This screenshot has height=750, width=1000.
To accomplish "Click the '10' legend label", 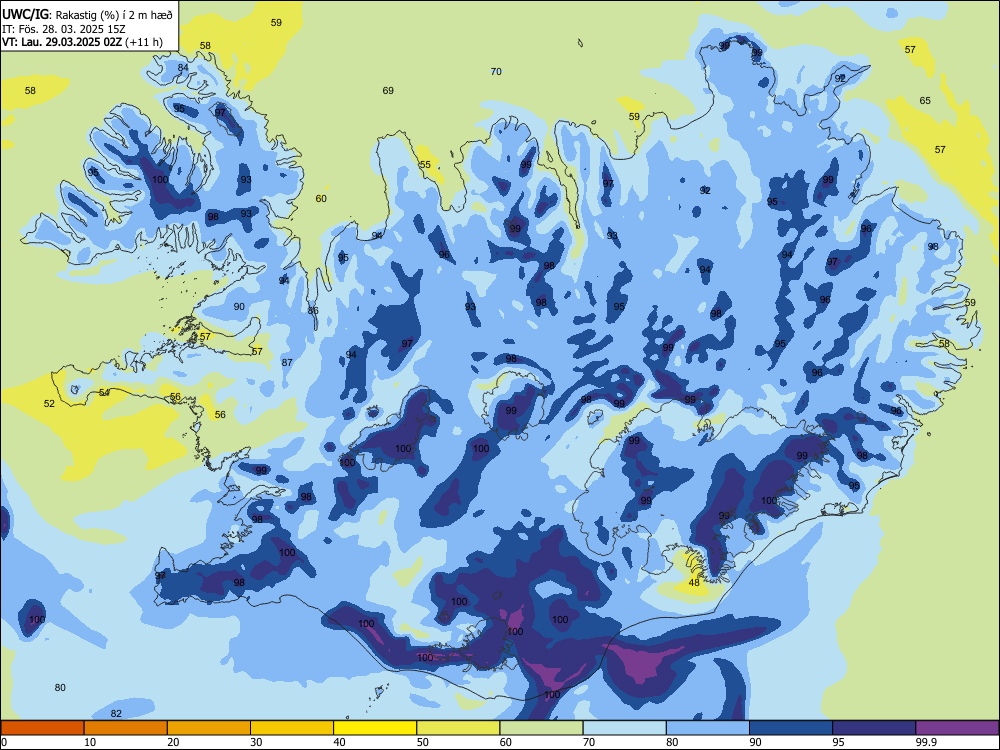I will pos(90,742).
